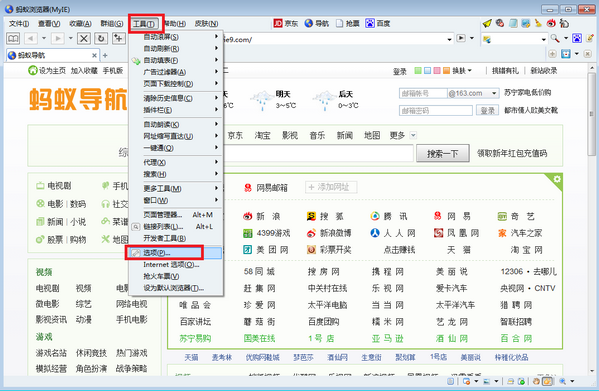Open the 文件 menu
The height and width of the screenshot is (391, 599).
click(x=19, y=24)
